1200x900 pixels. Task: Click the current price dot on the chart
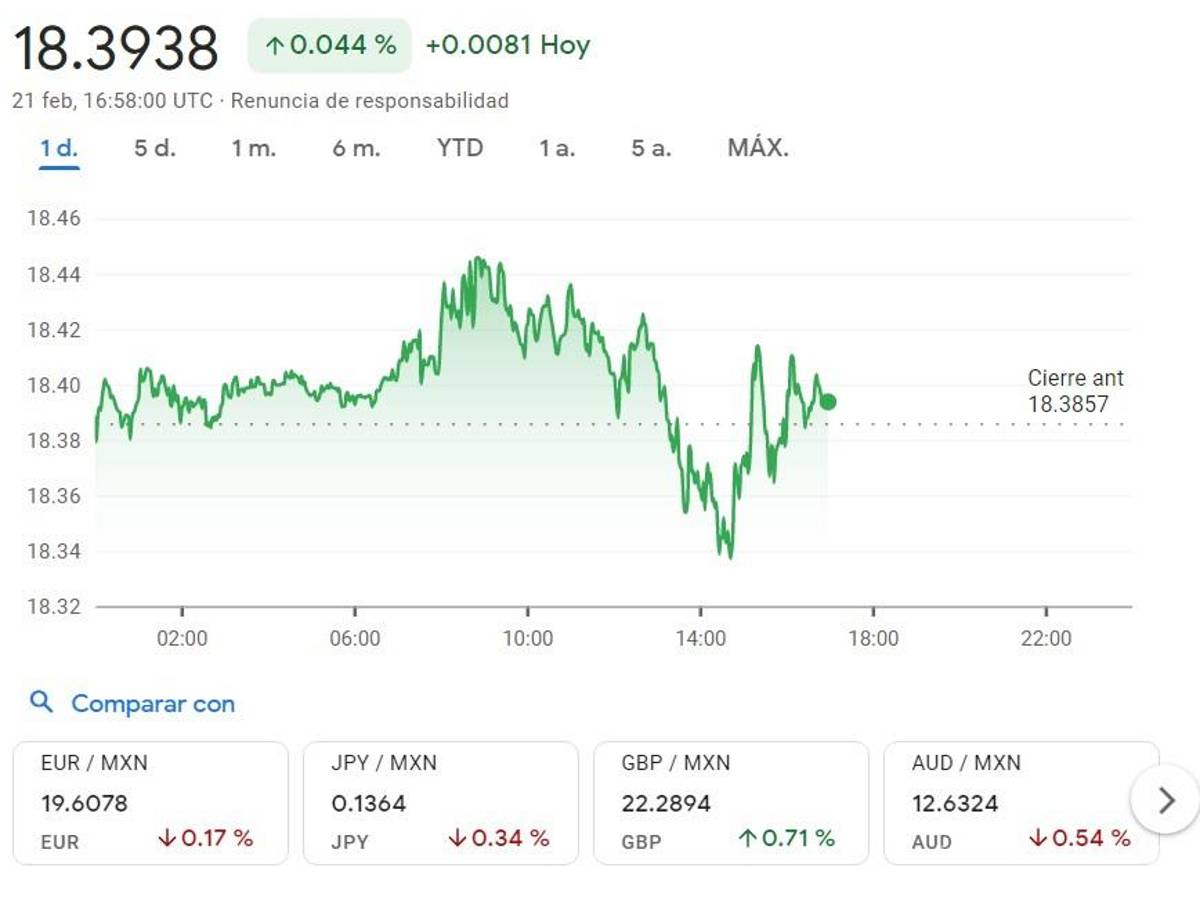[x=827, y=401]
